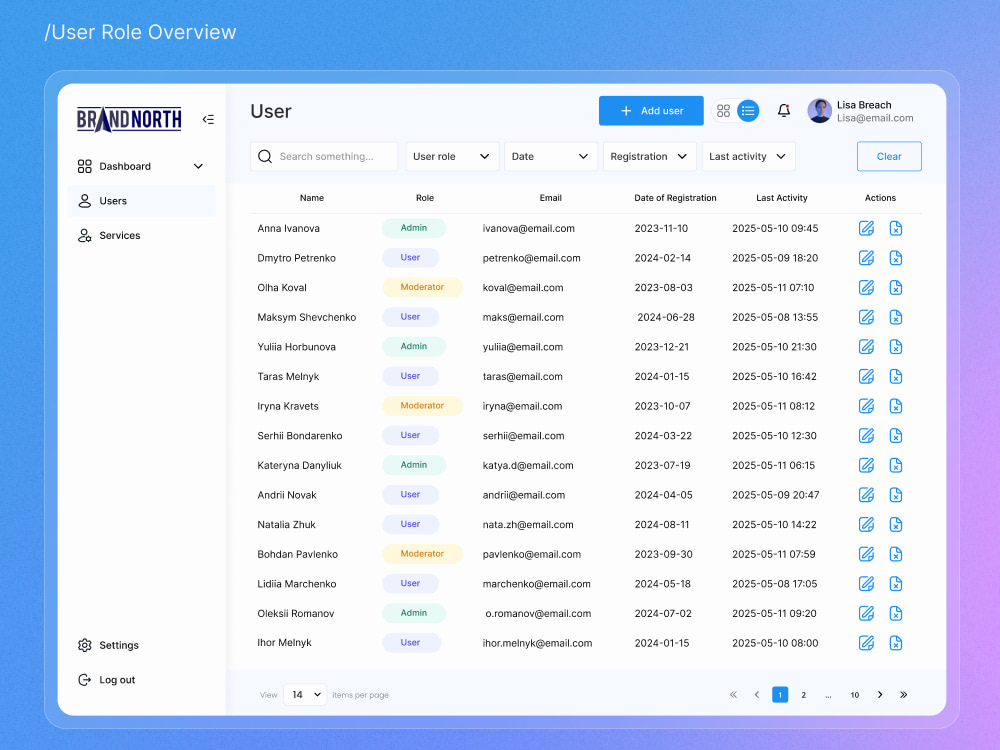Edit Maksym Shevchenko's record
The height and width of the screenshot is (750, 1000).
pos(866,318)
